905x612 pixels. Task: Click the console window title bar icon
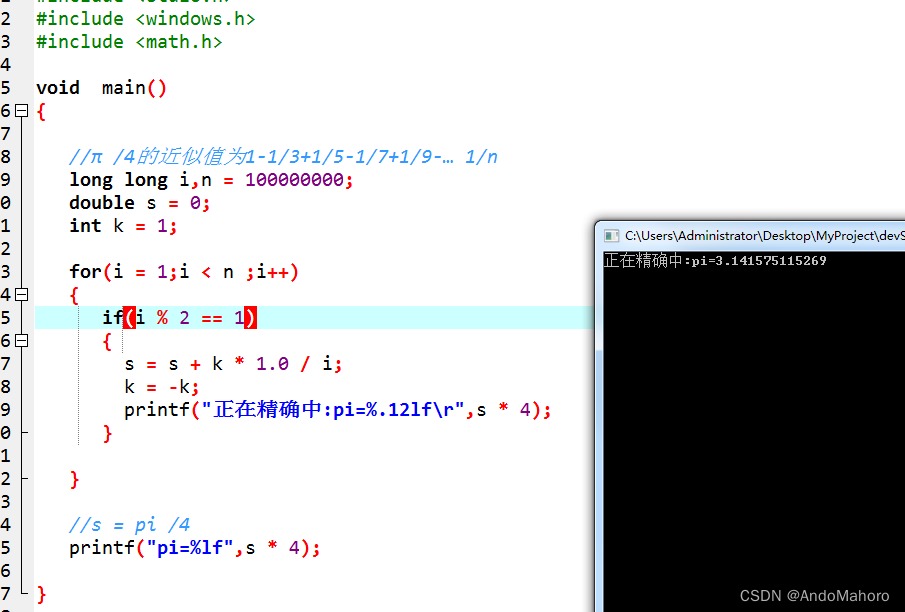[x=611, y=236]
